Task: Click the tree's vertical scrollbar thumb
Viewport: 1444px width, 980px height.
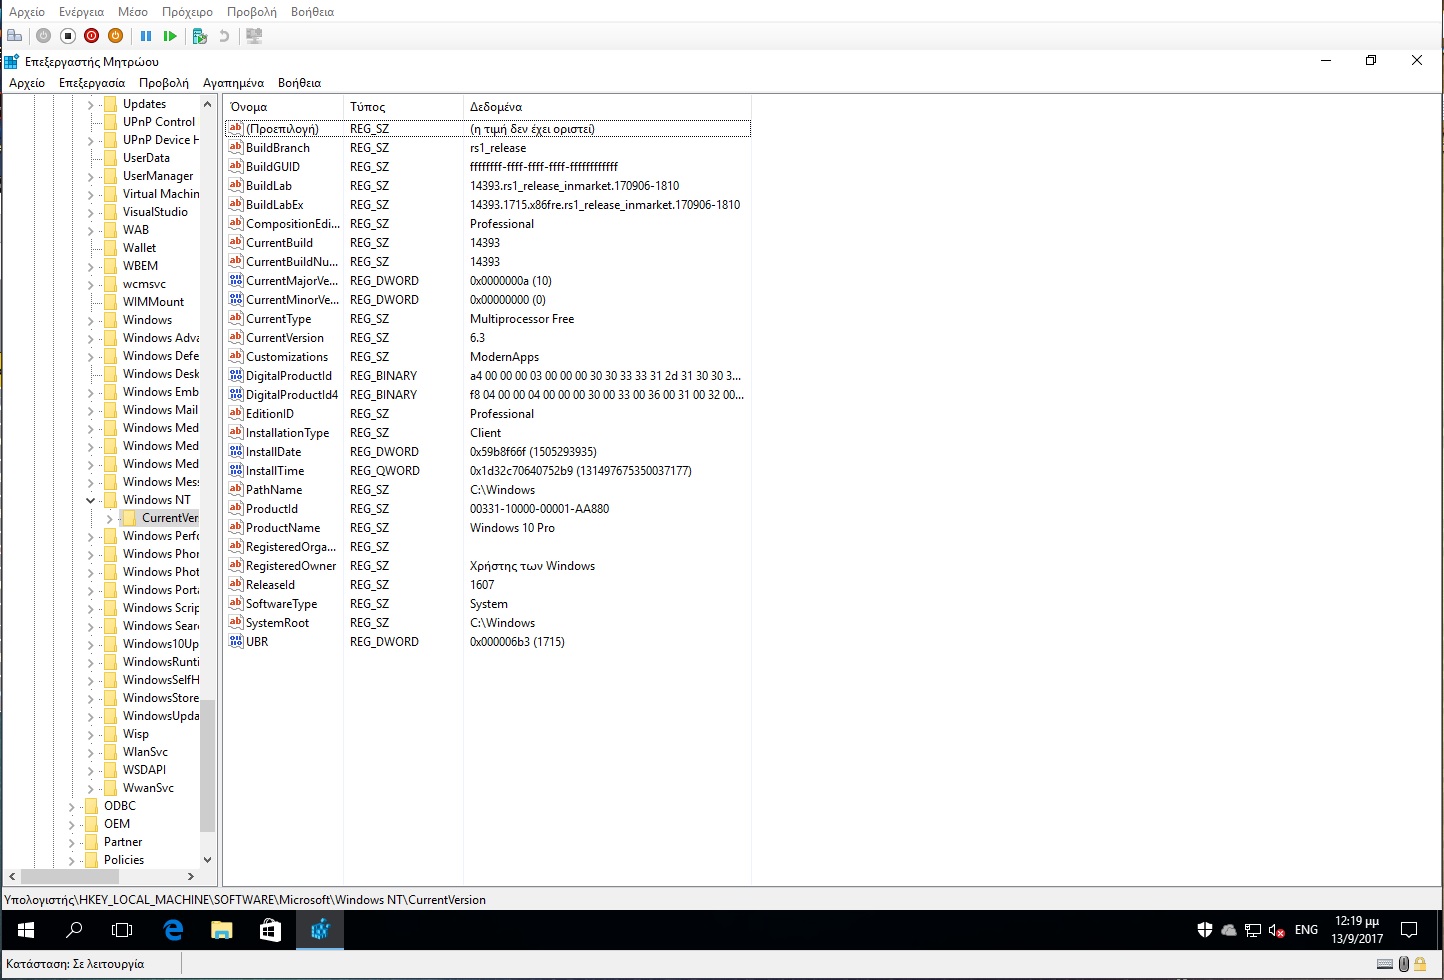Action: pos(208,766)
